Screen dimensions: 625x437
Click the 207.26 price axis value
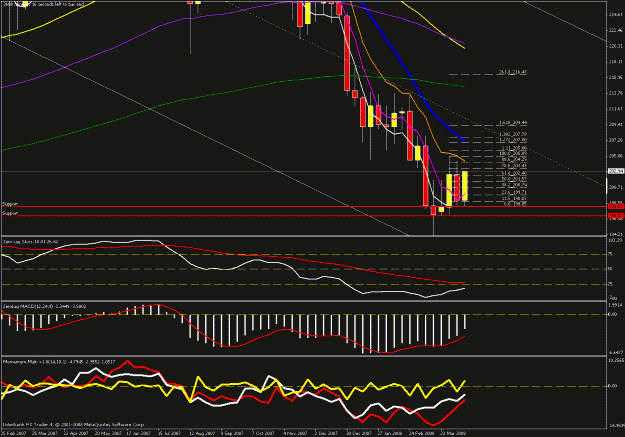[x=616, y=140]
